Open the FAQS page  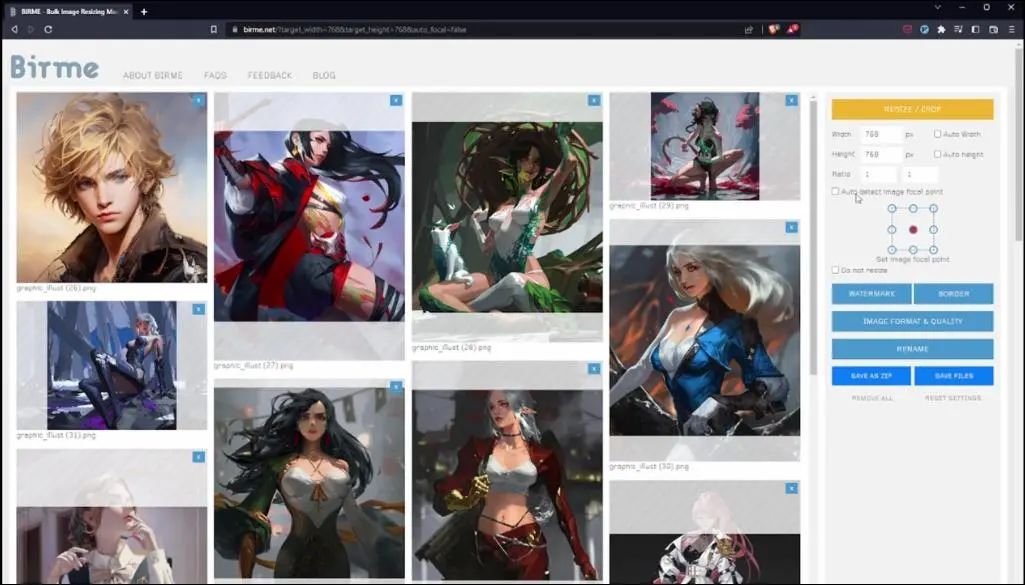pyautogui.click(x=215, y=76)
